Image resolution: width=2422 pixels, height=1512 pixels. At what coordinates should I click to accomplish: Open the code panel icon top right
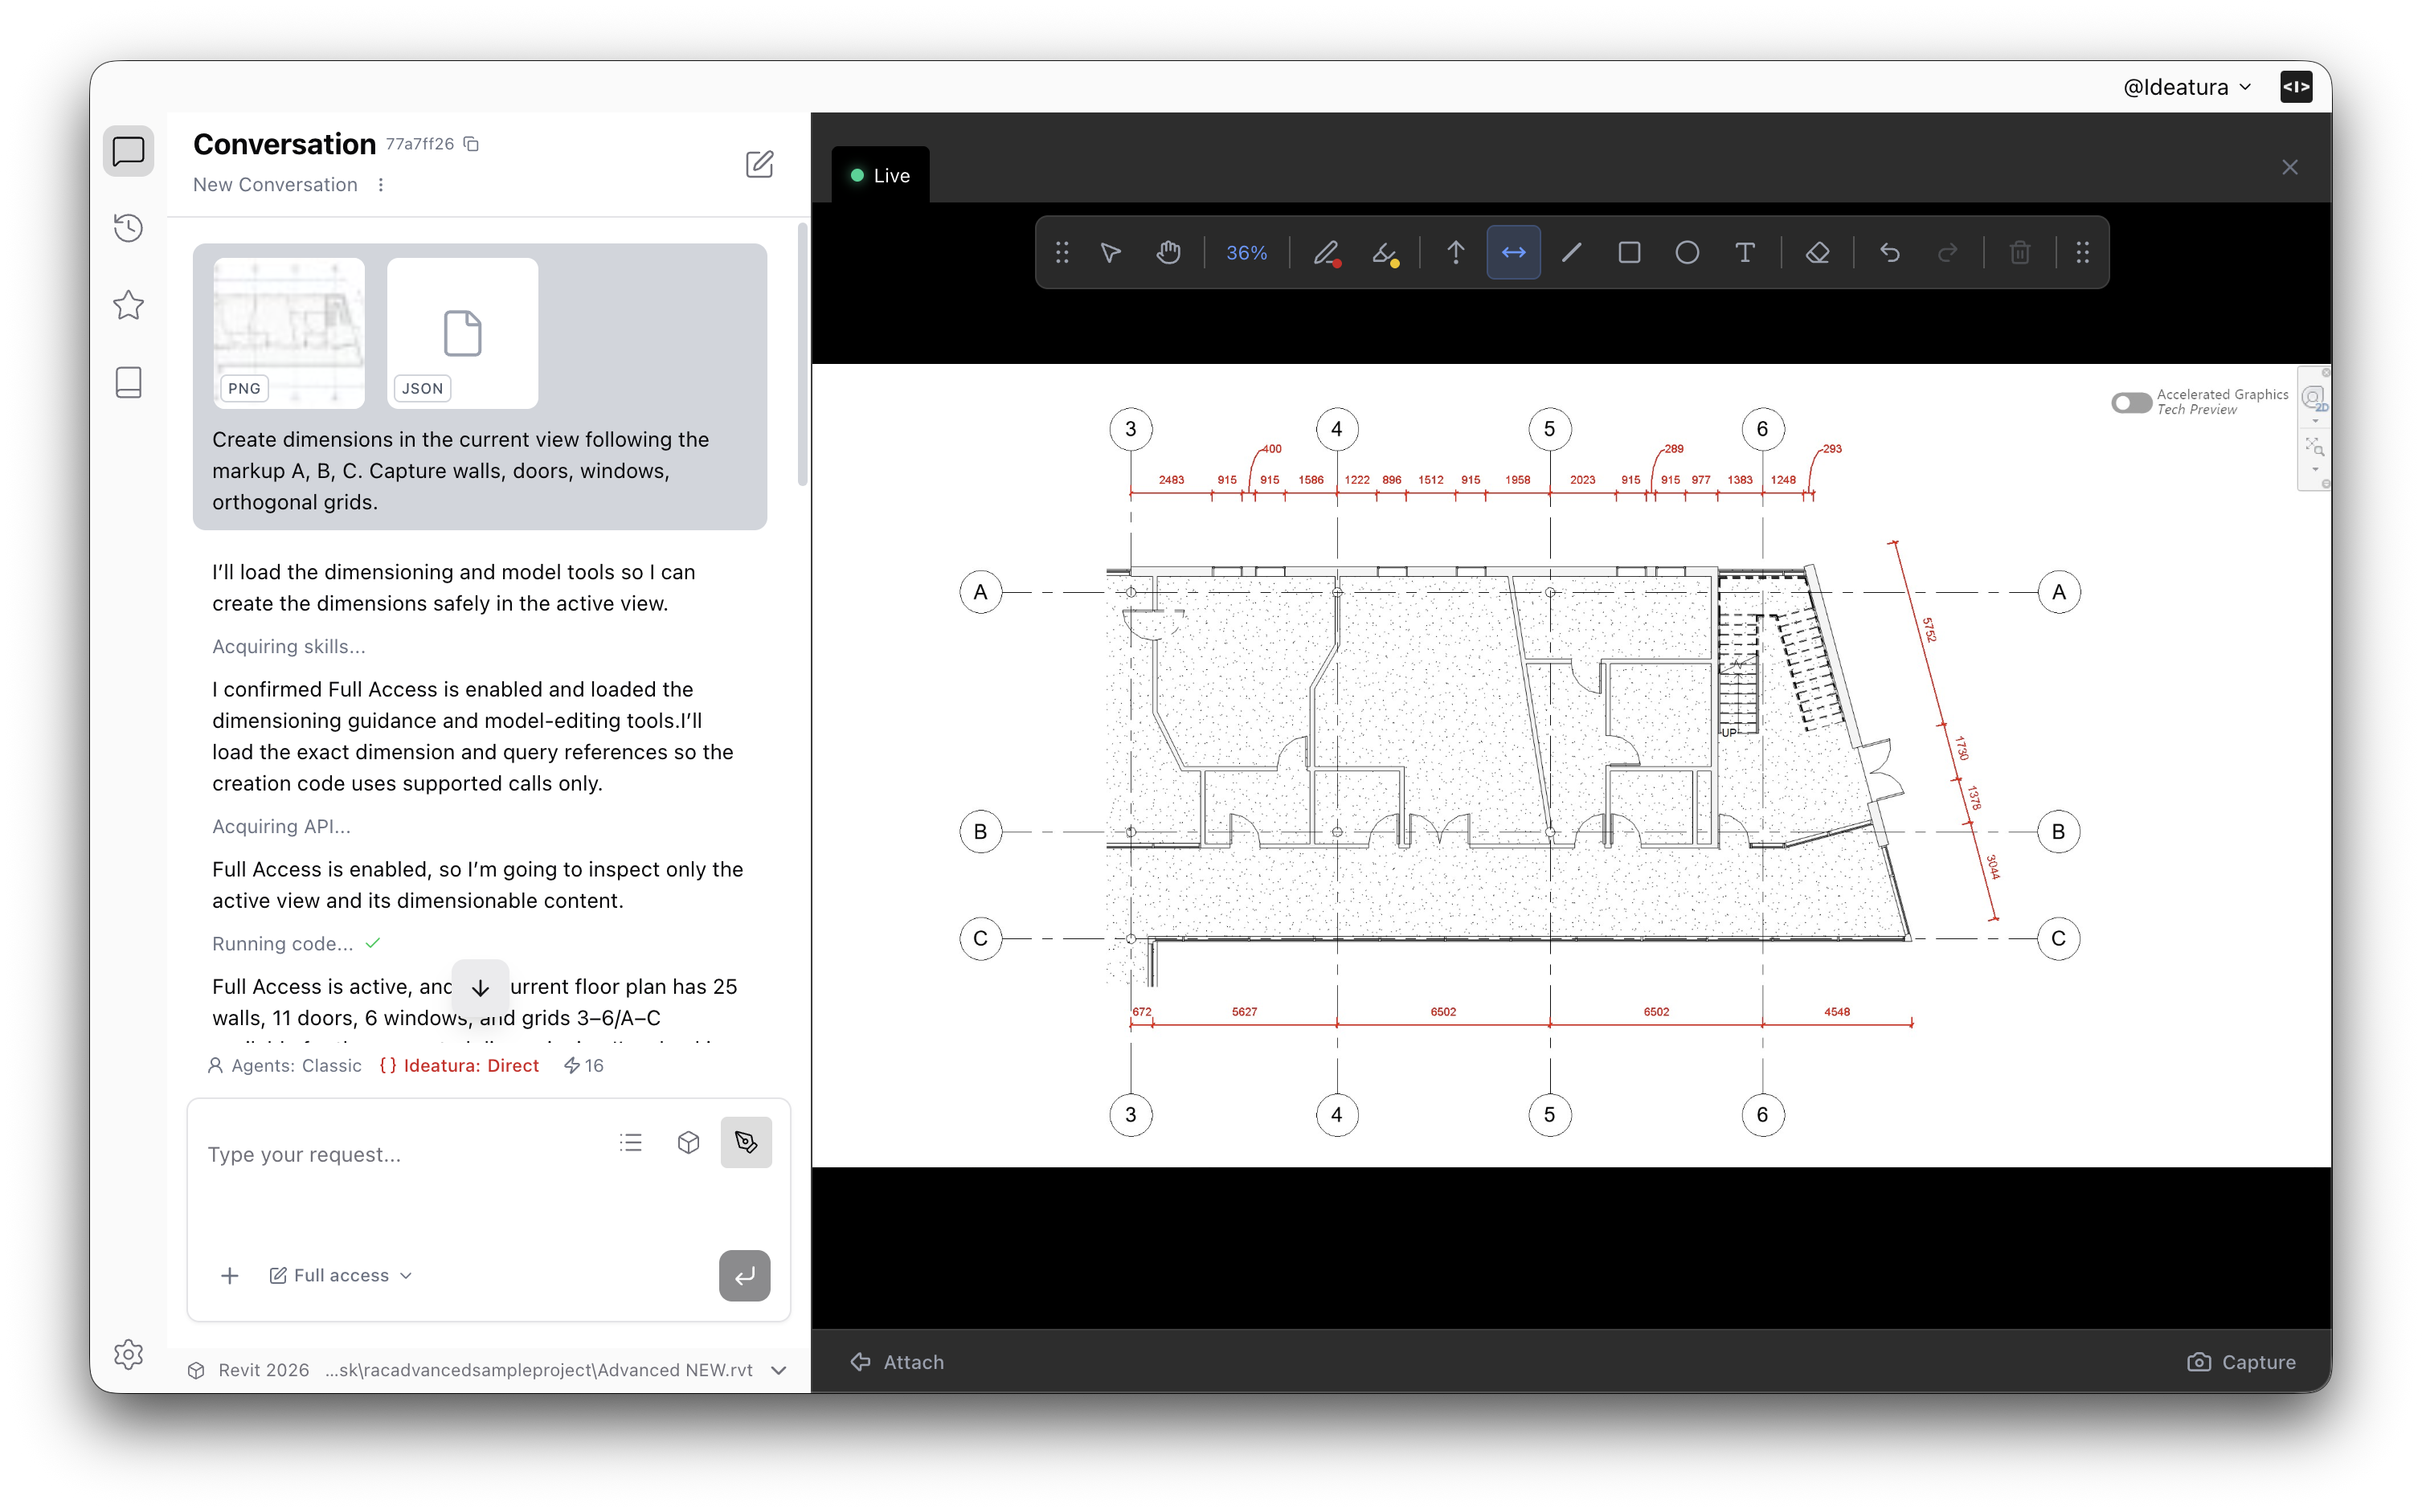[x=2296, y=87]
